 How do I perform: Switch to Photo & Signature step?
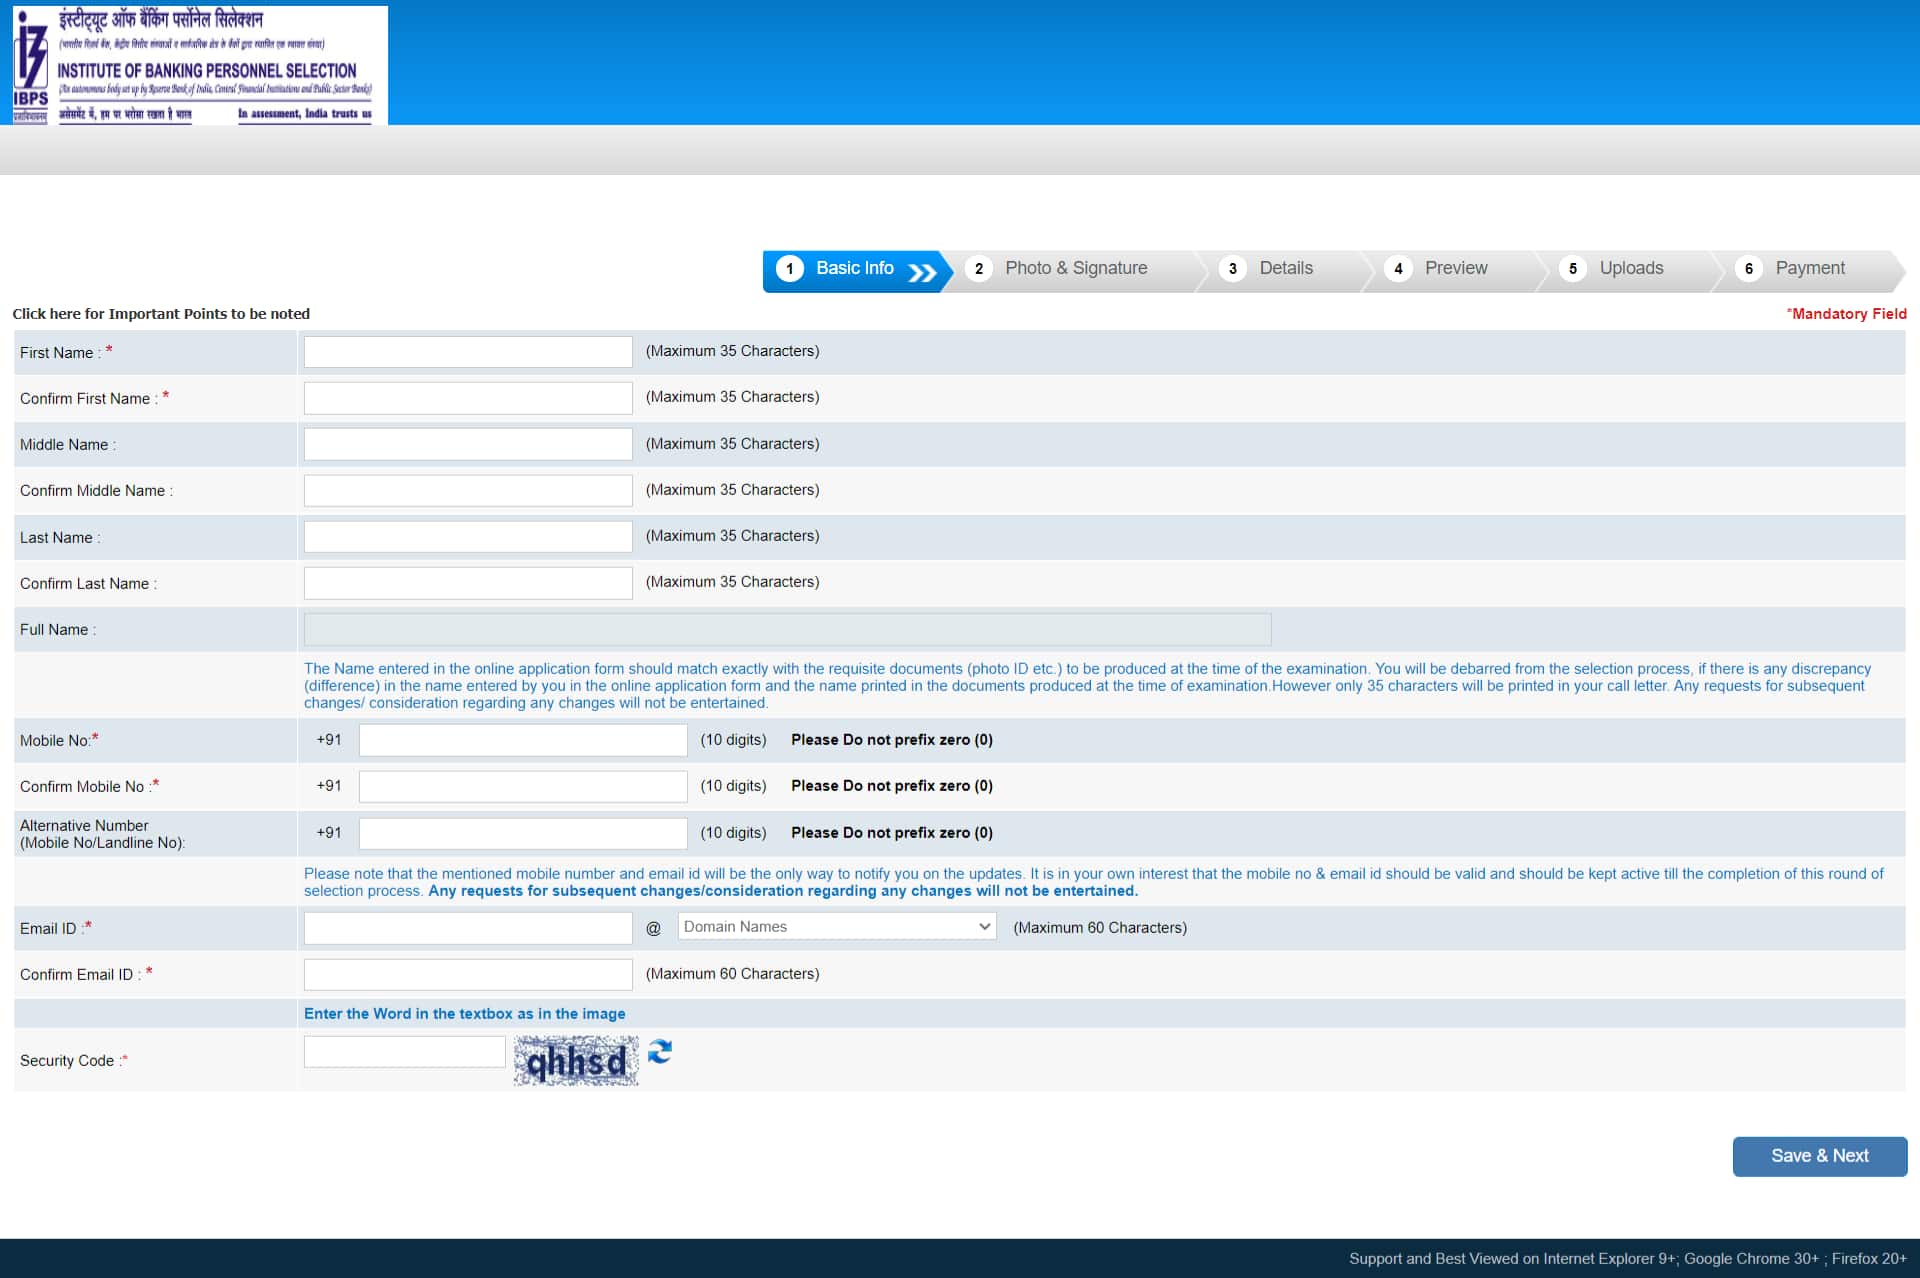1075,269
